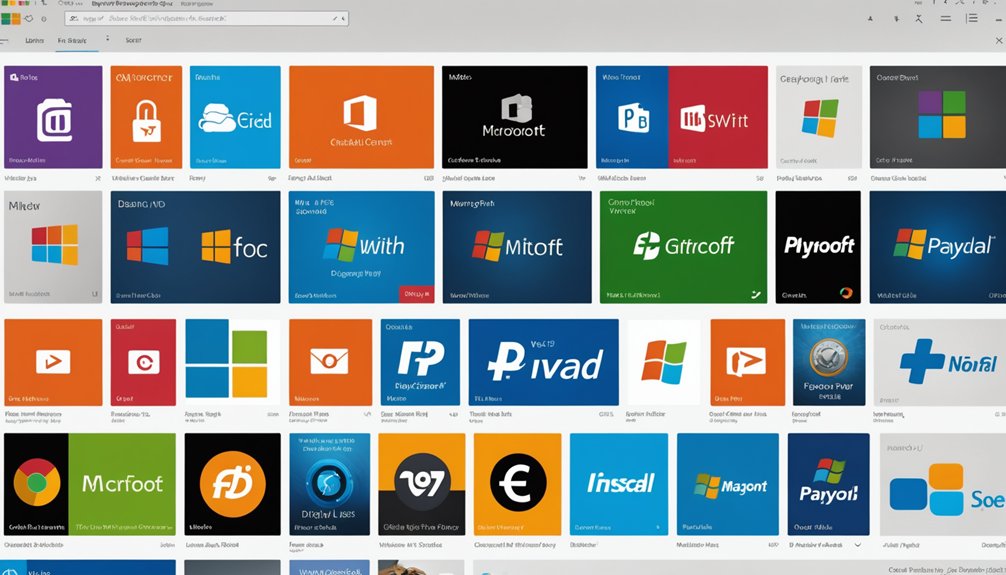This screenshot has height=575, width=1006.
Task: Open the white tile with the Windows flag logo
Action: (x=664, y=362)
